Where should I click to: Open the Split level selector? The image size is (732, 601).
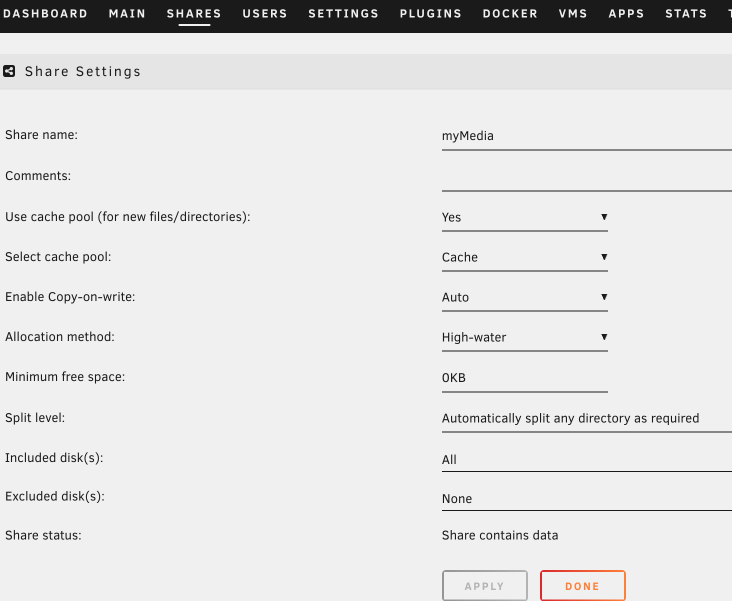click(x=586, y=419)
